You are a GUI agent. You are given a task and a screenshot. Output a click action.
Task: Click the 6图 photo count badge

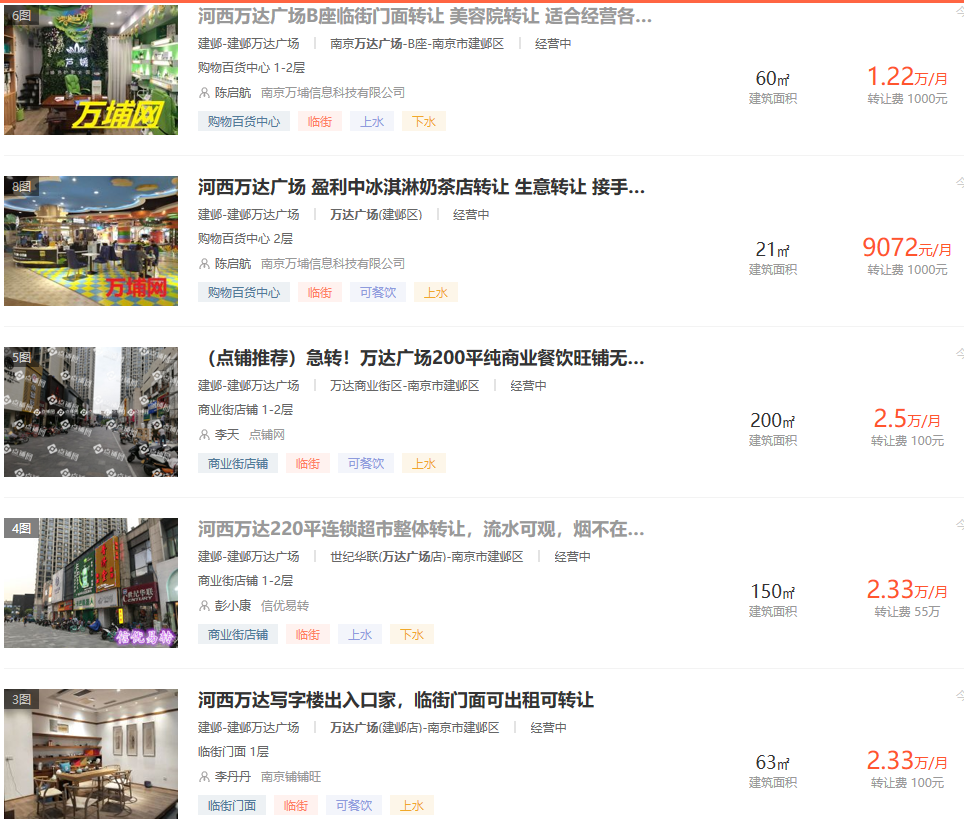point(21,15)
